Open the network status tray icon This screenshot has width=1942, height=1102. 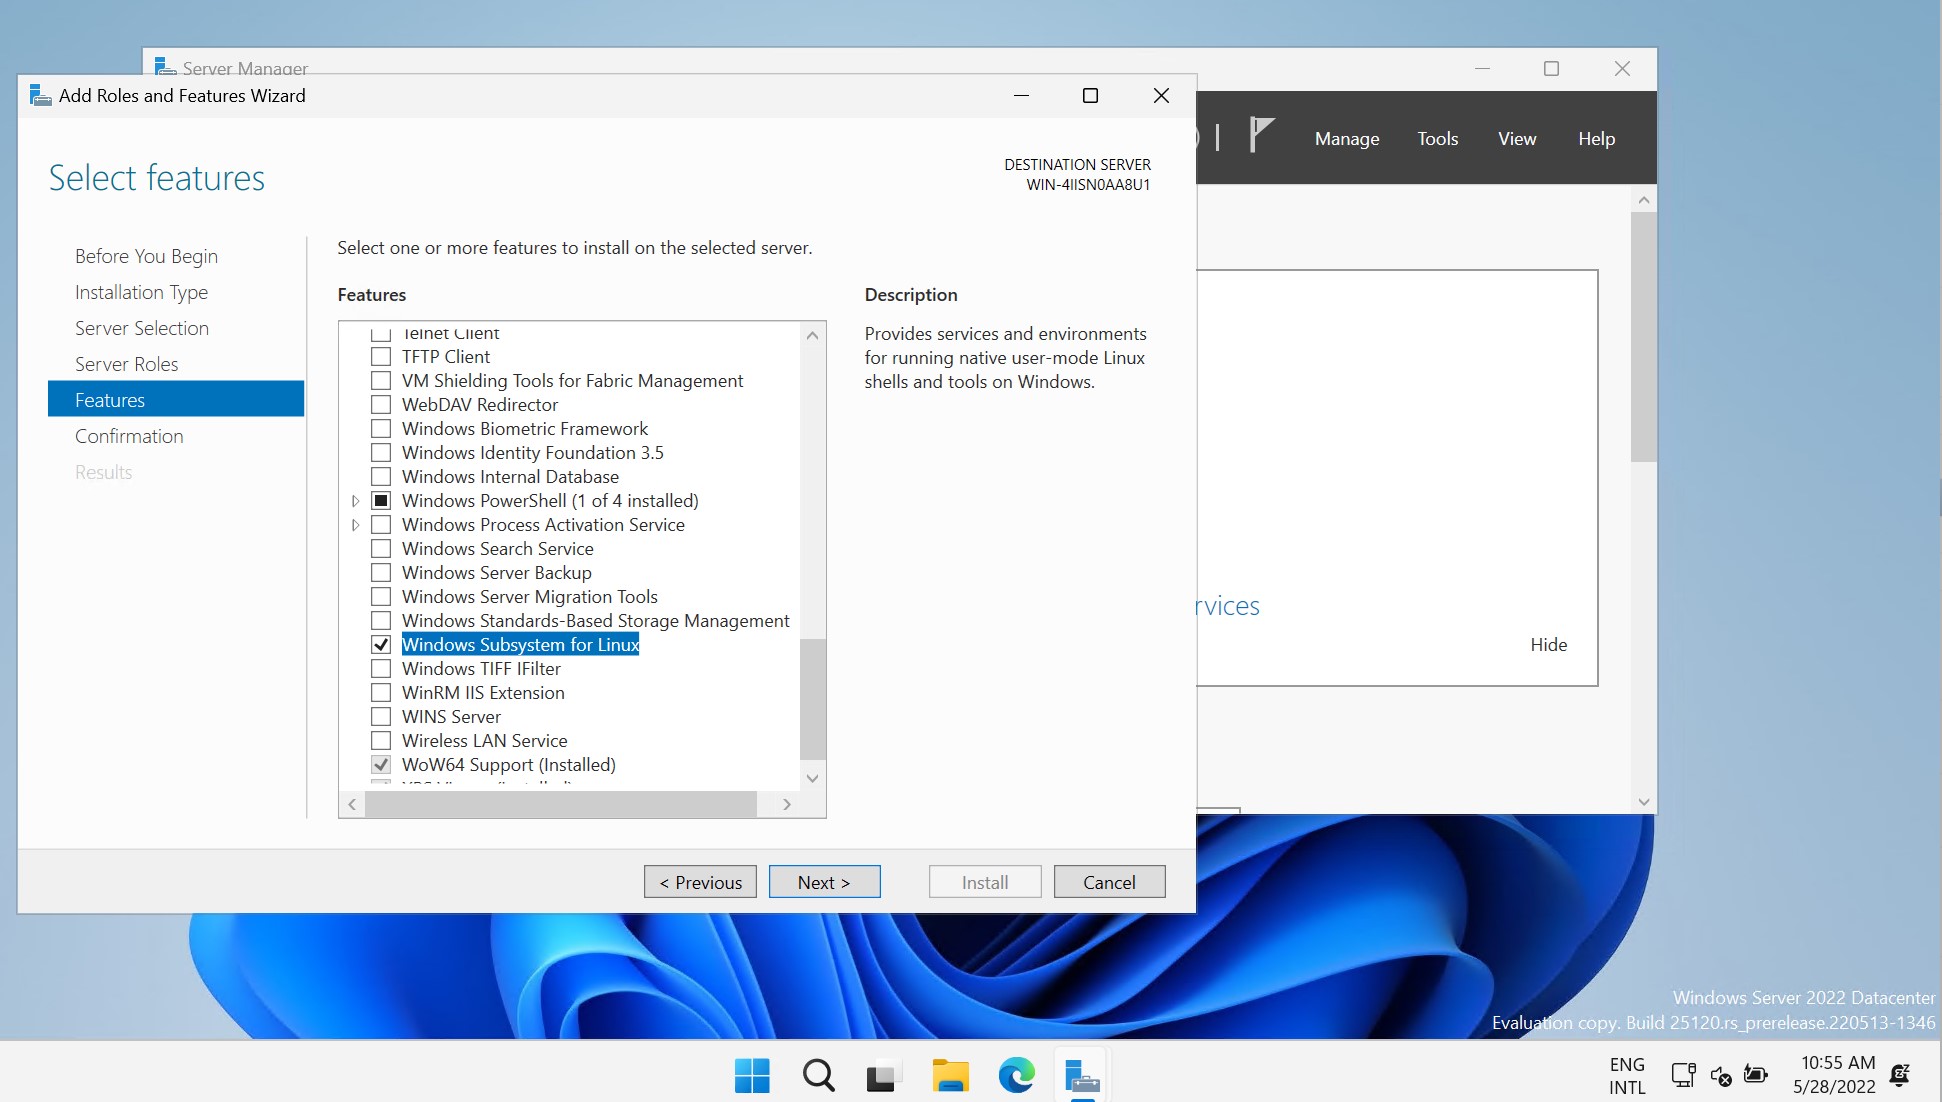(x=1683, y=1076)
